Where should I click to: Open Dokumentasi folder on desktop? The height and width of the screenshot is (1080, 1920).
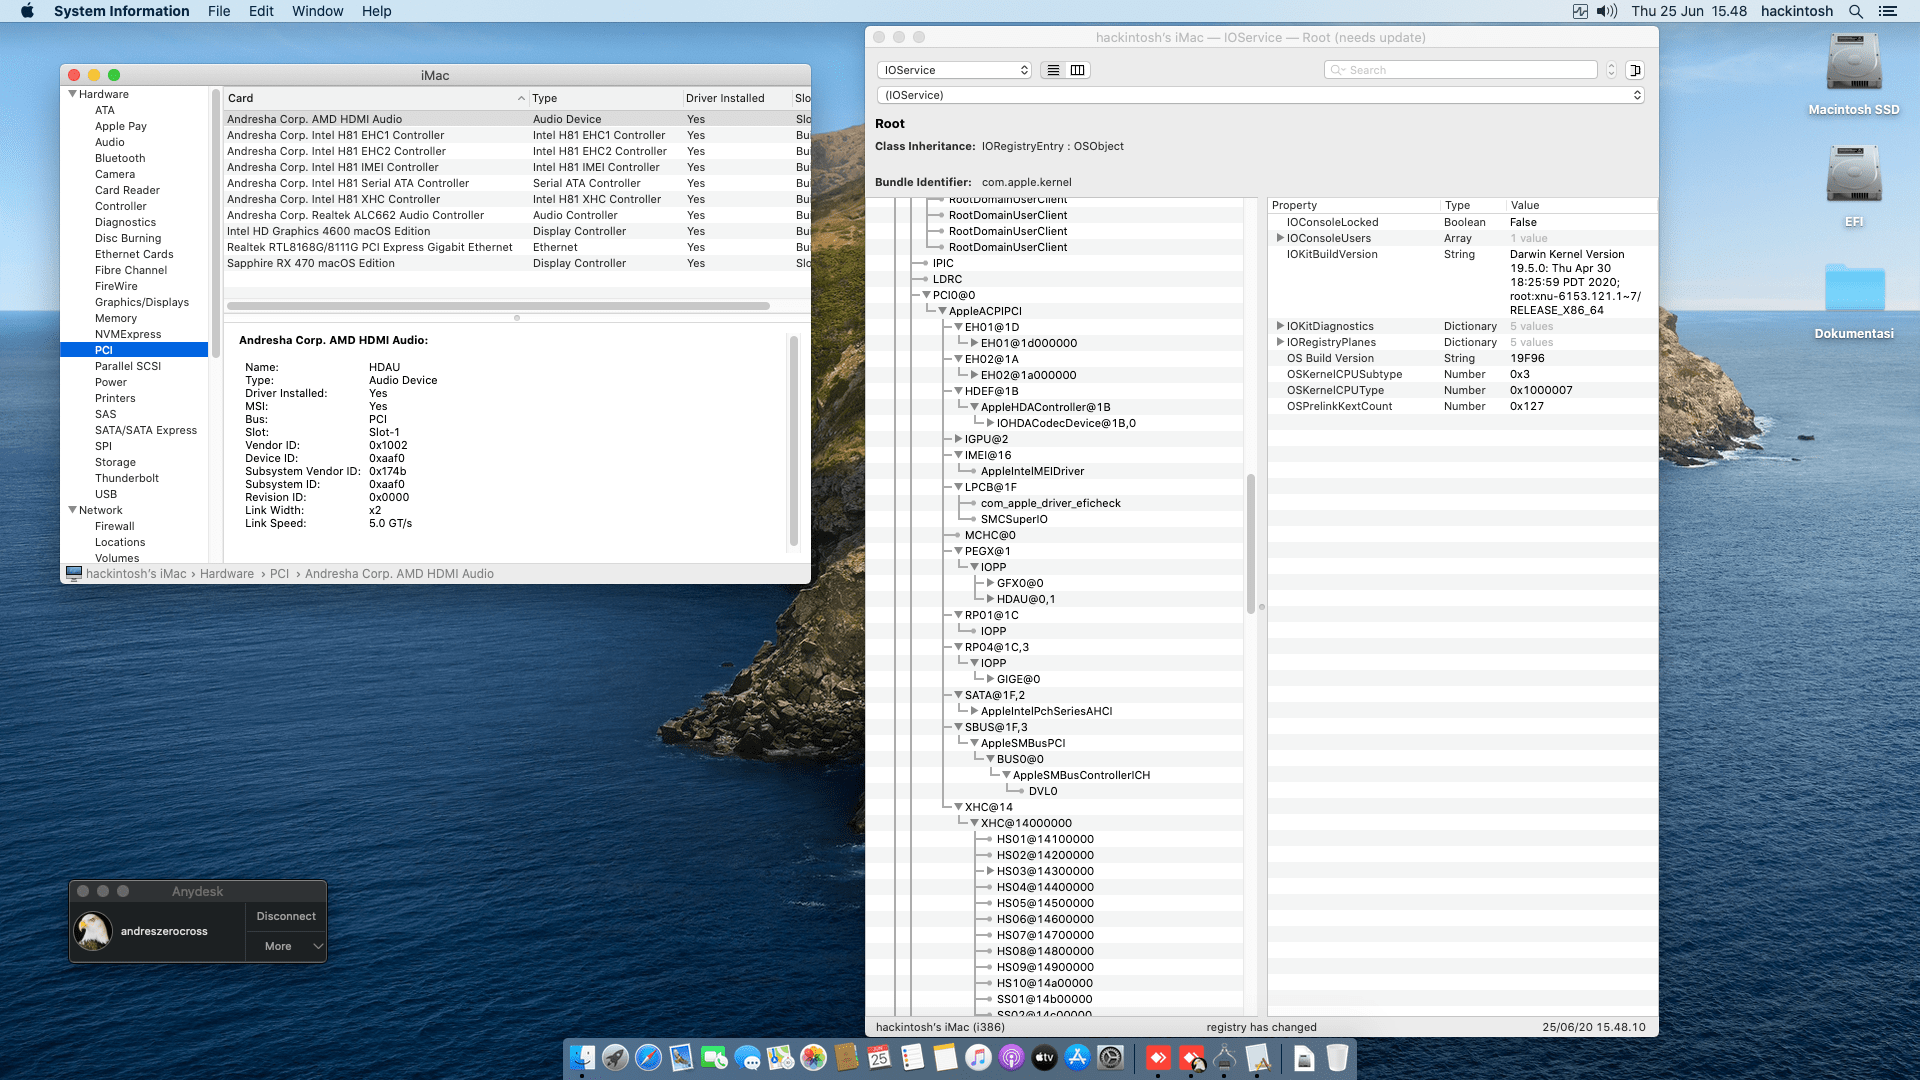1854,300
